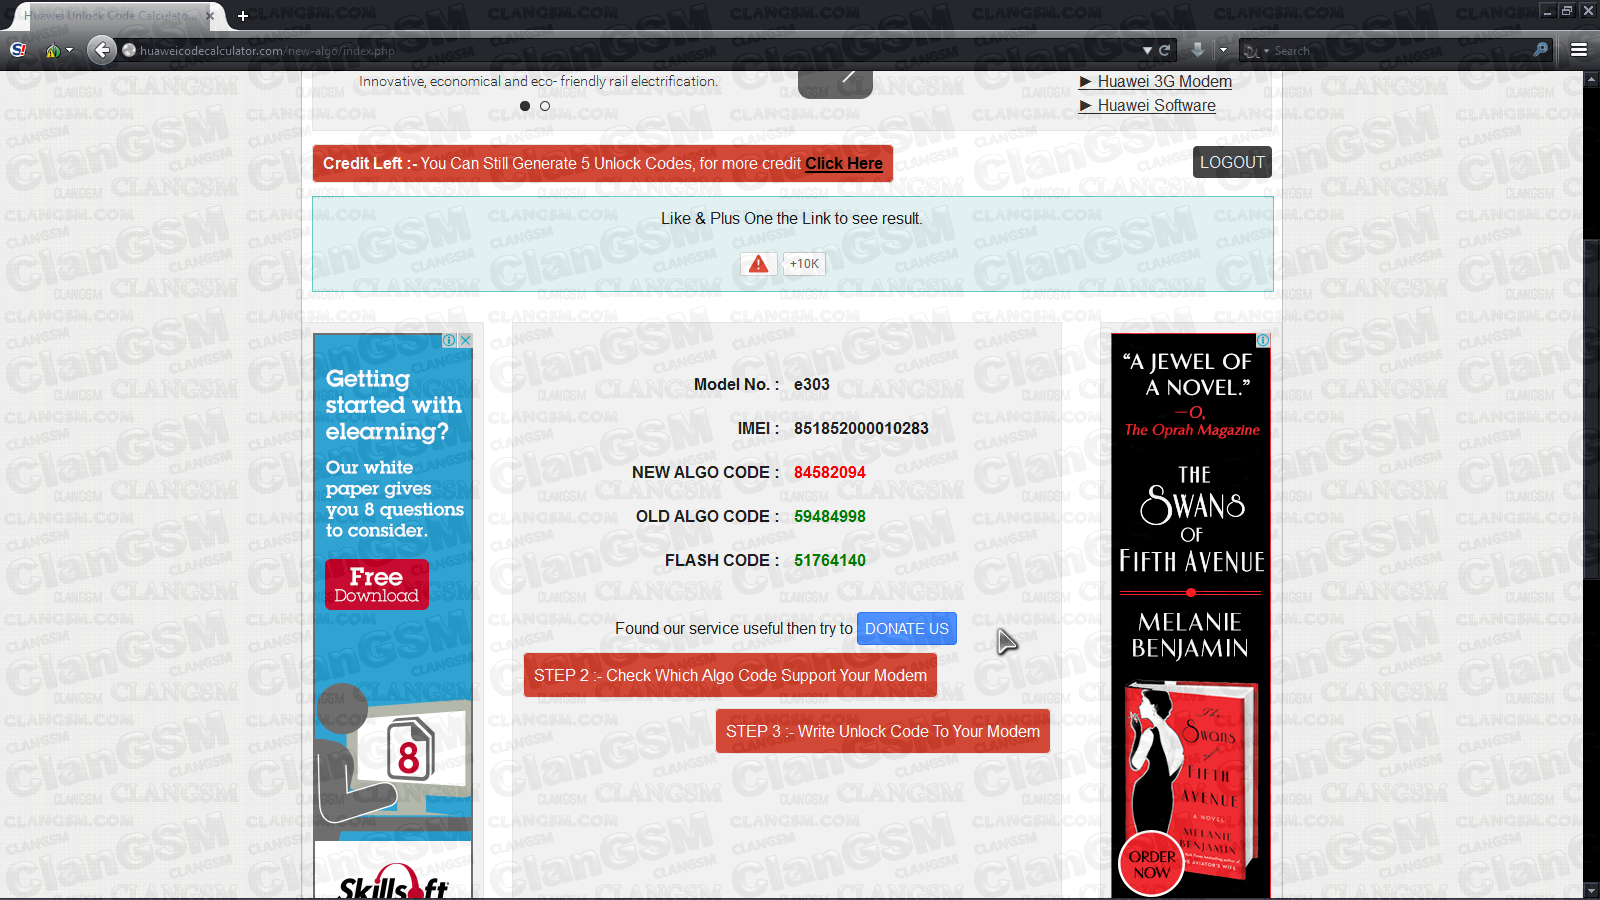1600x900 pixels.
Task: Click the model number e303
Action: [x=812, y=385]
